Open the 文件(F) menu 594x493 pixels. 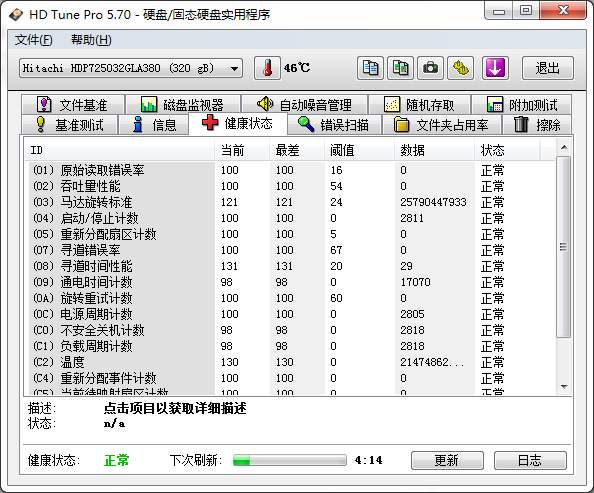tap(33, 40)
